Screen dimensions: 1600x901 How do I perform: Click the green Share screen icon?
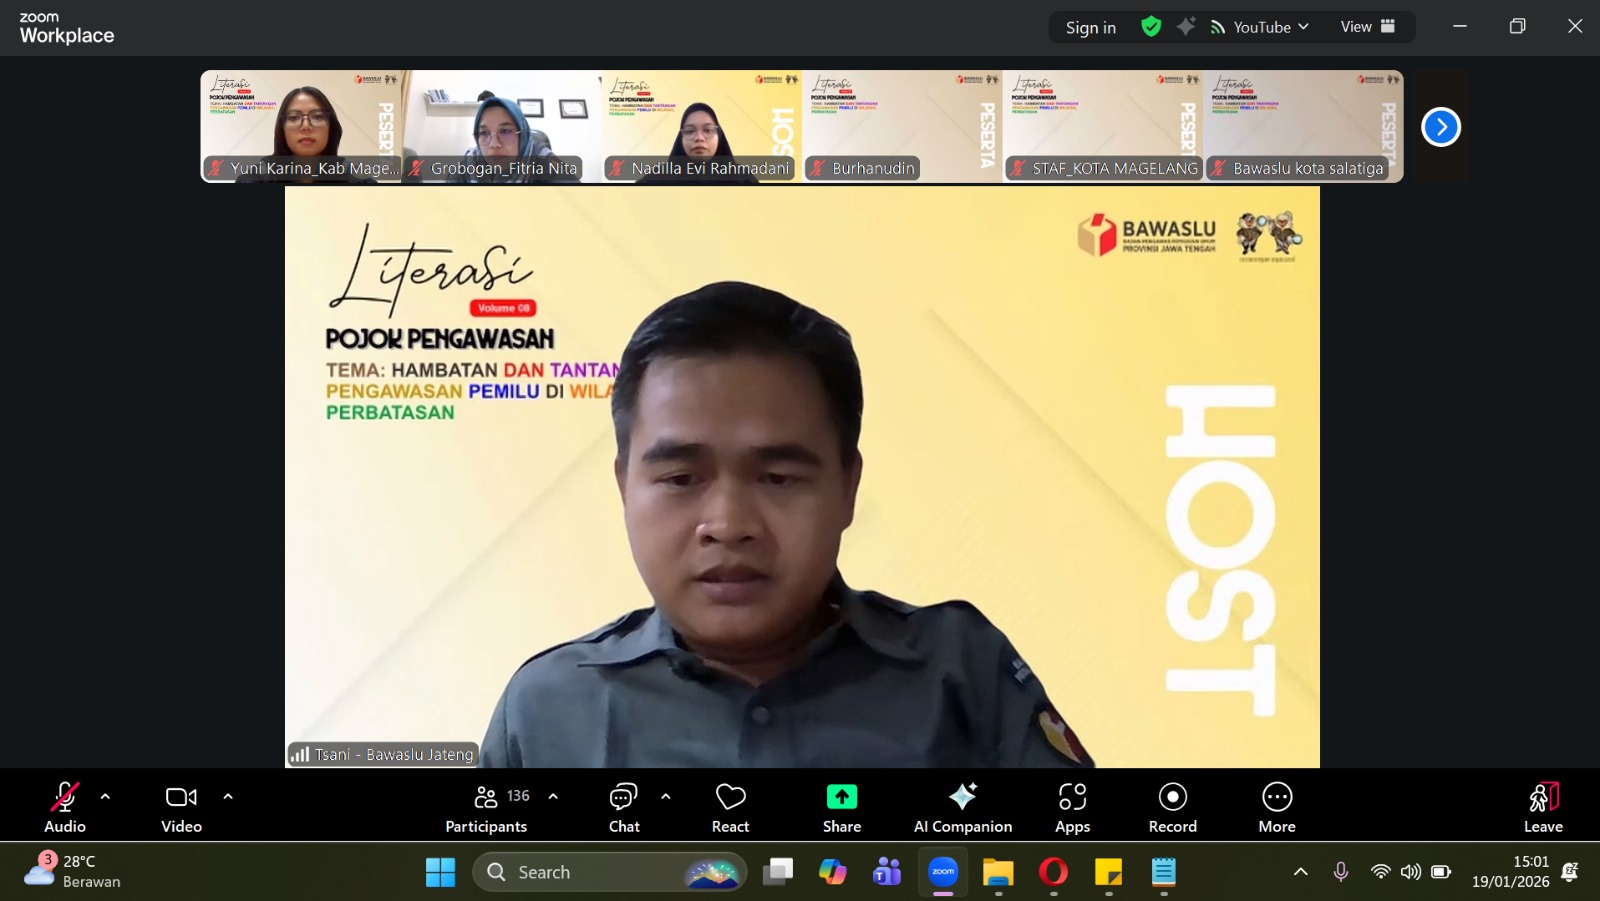coord(841,797)
